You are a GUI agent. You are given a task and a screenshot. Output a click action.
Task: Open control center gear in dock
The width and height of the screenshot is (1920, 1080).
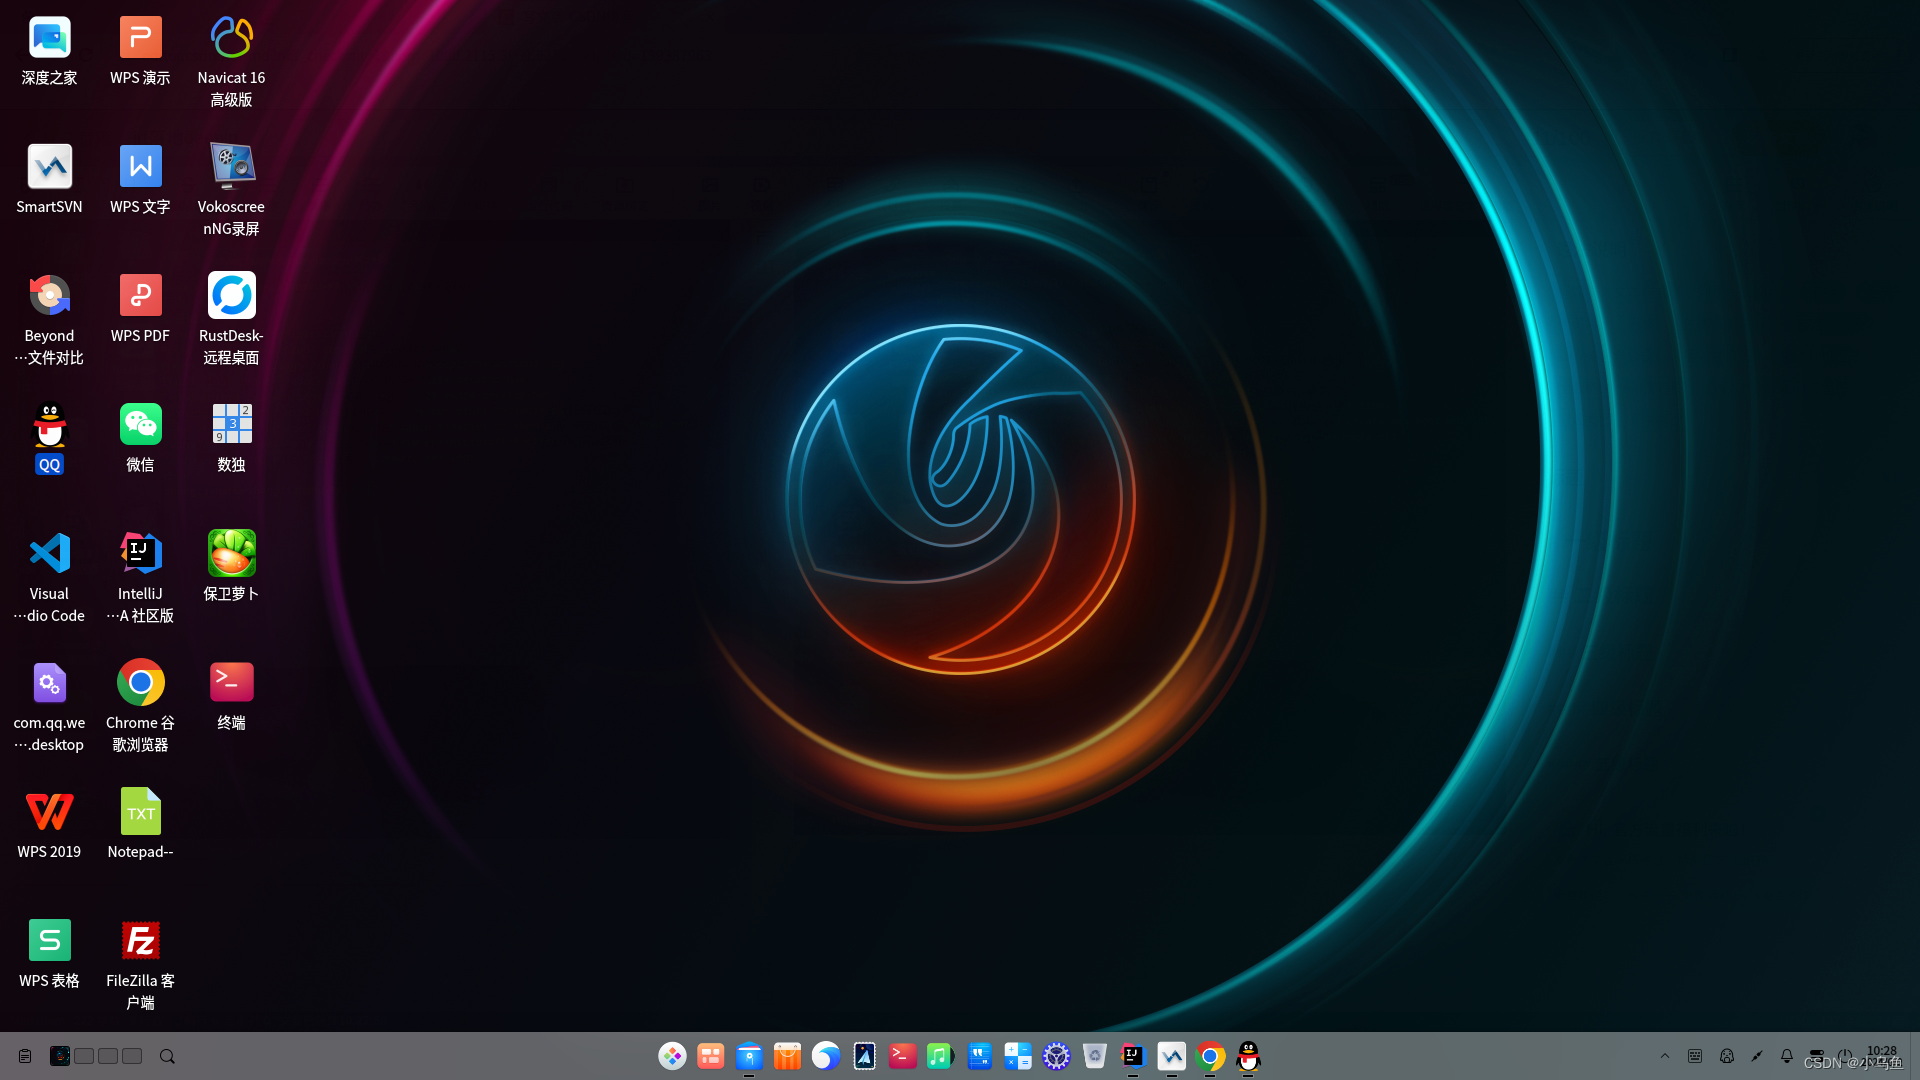pyautogui.click(x=1056, y=1056)
